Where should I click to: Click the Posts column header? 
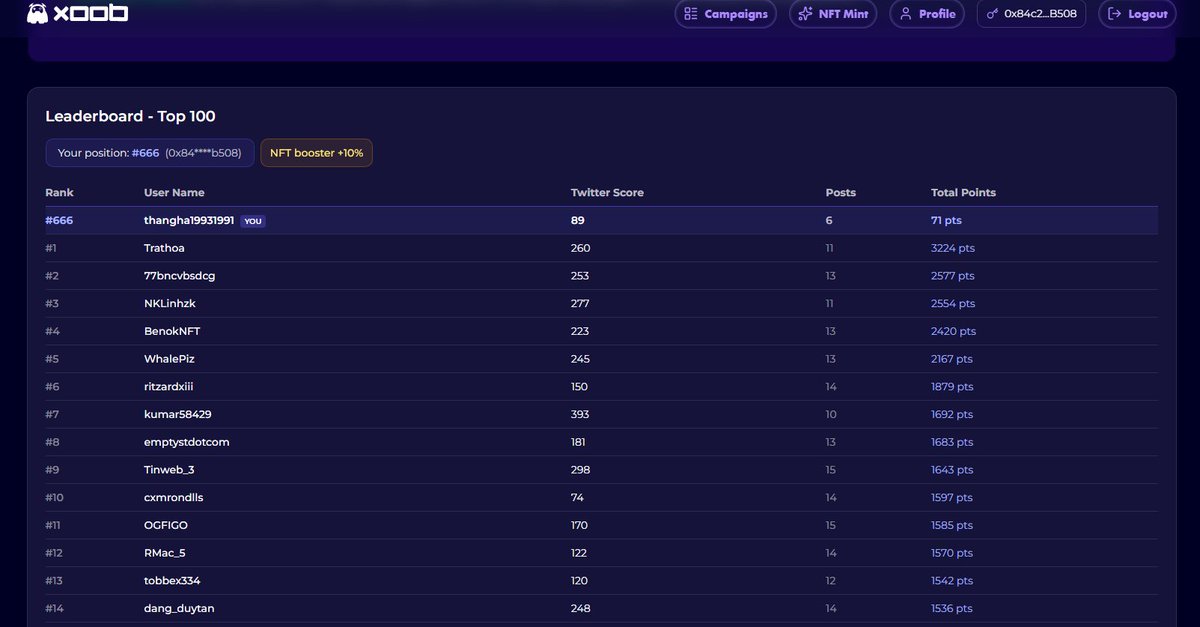coord(841,192)
